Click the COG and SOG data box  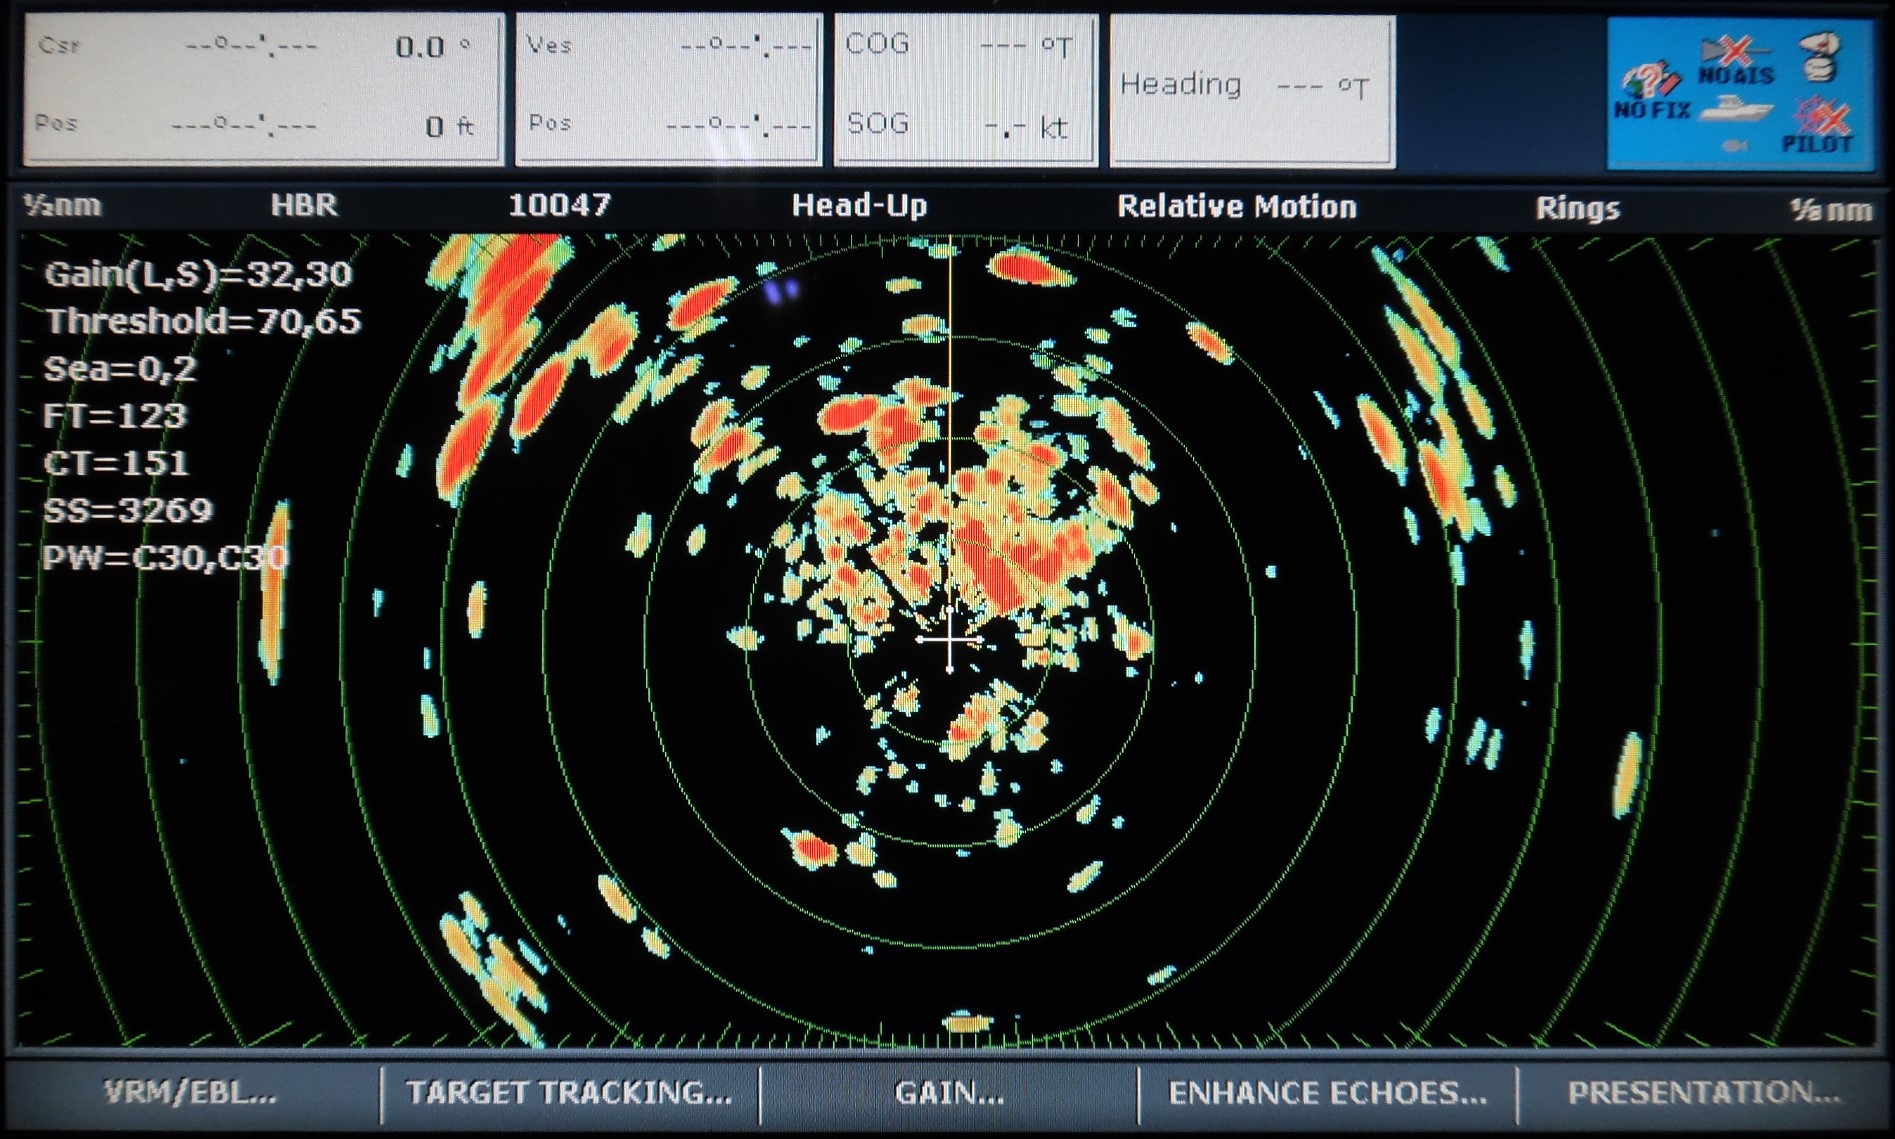click(965, 89)
